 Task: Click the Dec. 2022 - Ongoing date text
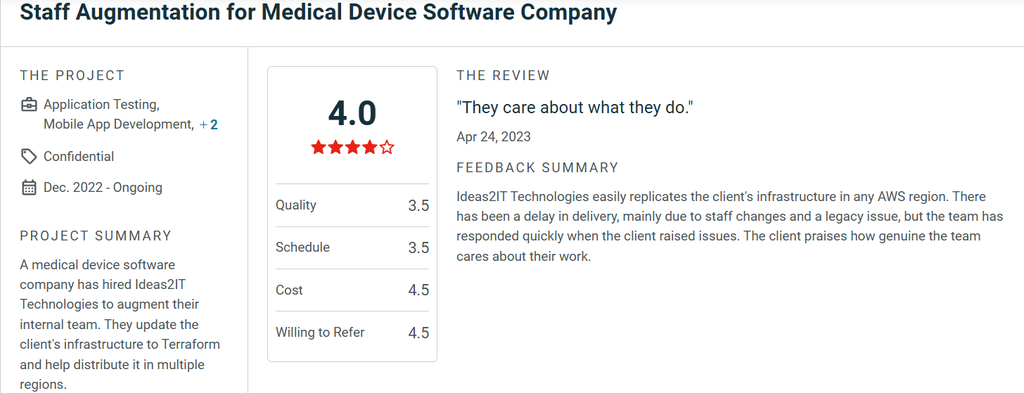103,188
